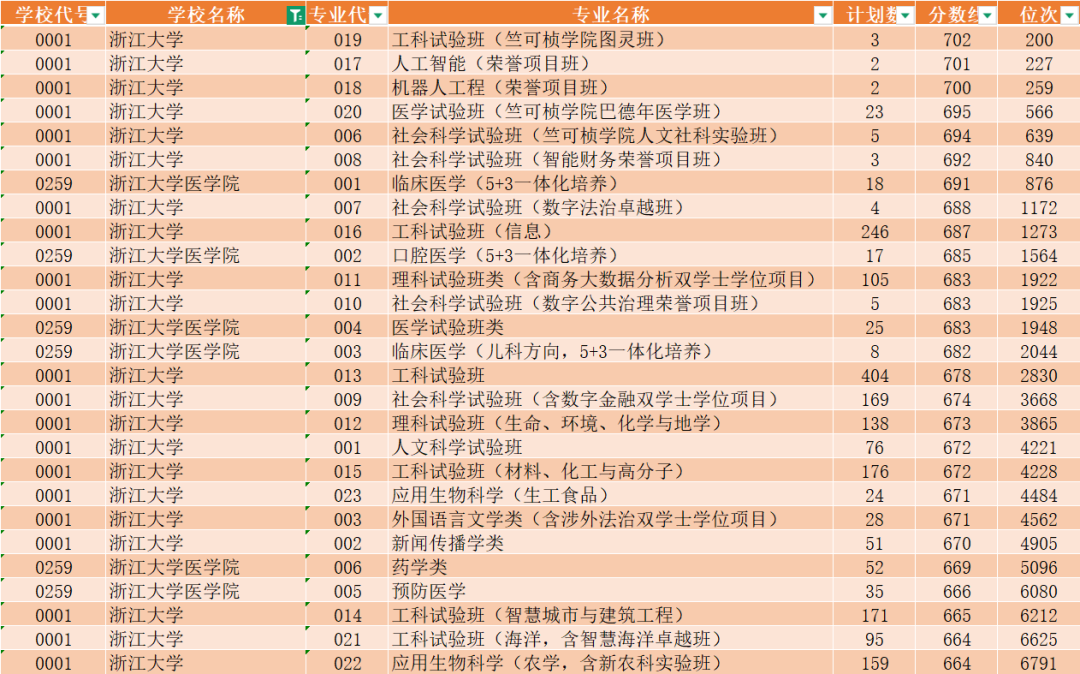Click the plan count cell showing 404
1080x674 pixels.
click(875, 376)
